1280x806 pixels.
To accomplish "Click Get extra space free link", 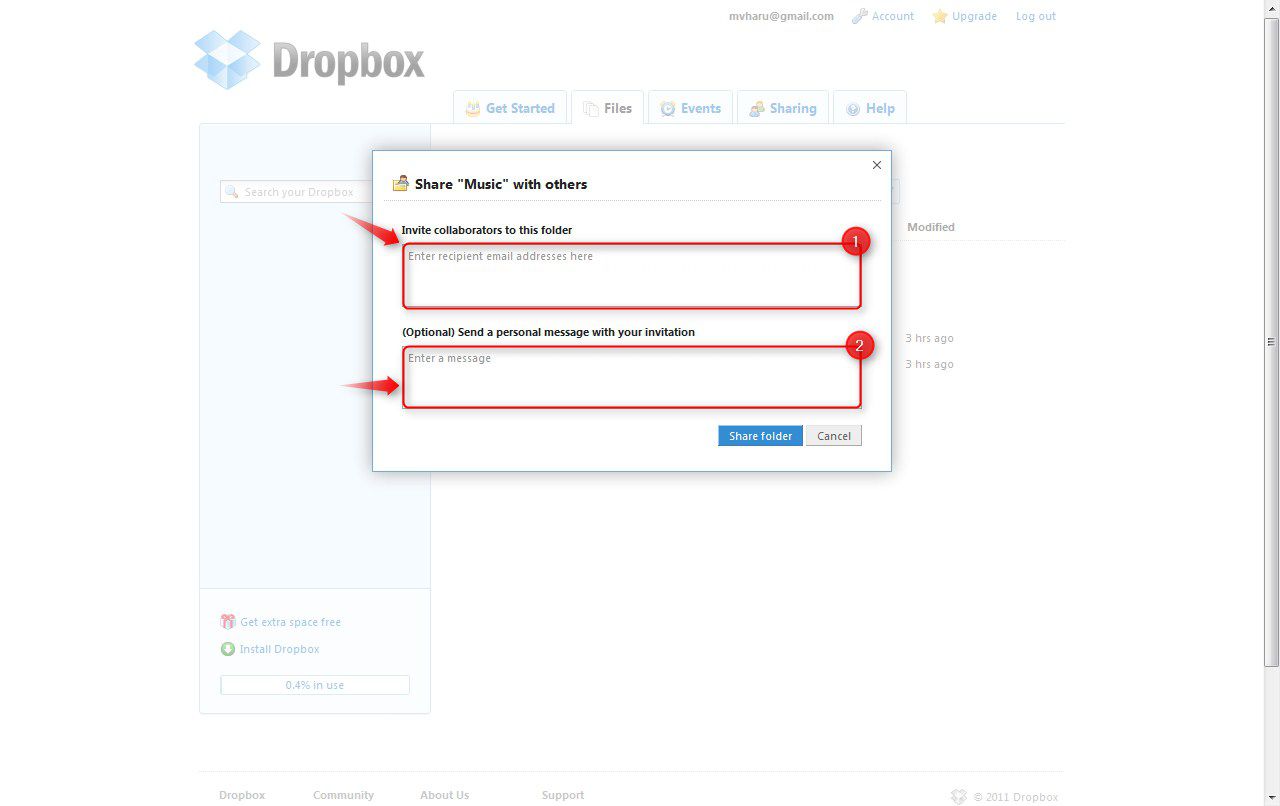I will (291, 622).
